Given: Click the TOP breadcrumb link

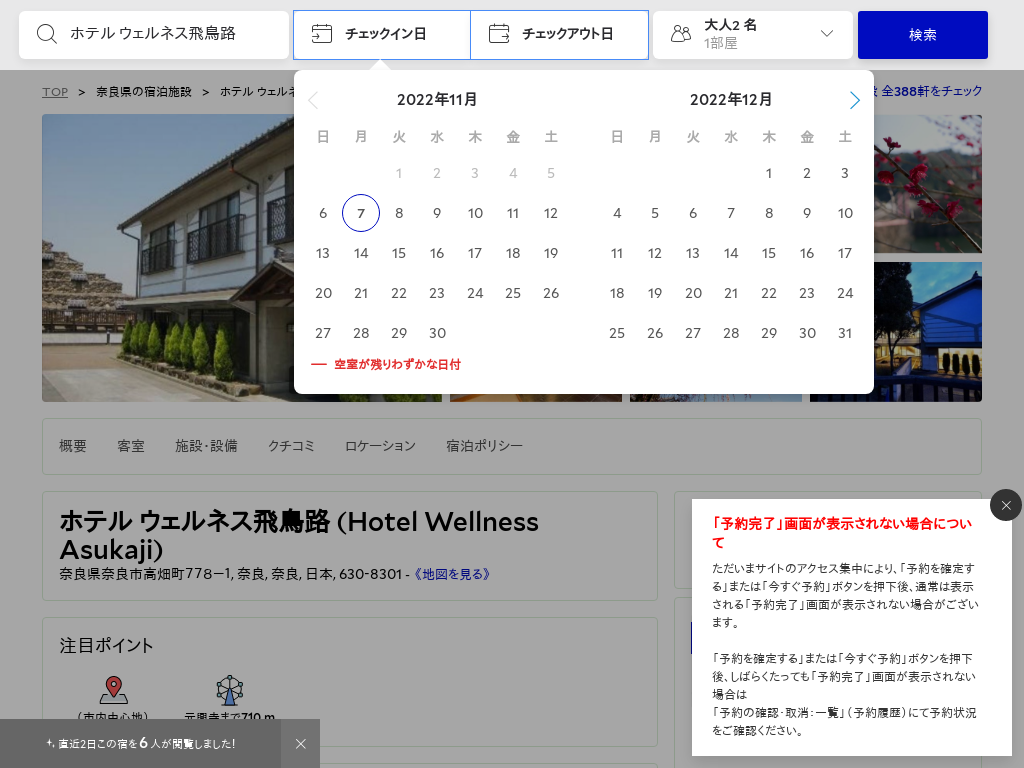Looking at the screenshot, I should pyautogui.click(x=55, y=92).
